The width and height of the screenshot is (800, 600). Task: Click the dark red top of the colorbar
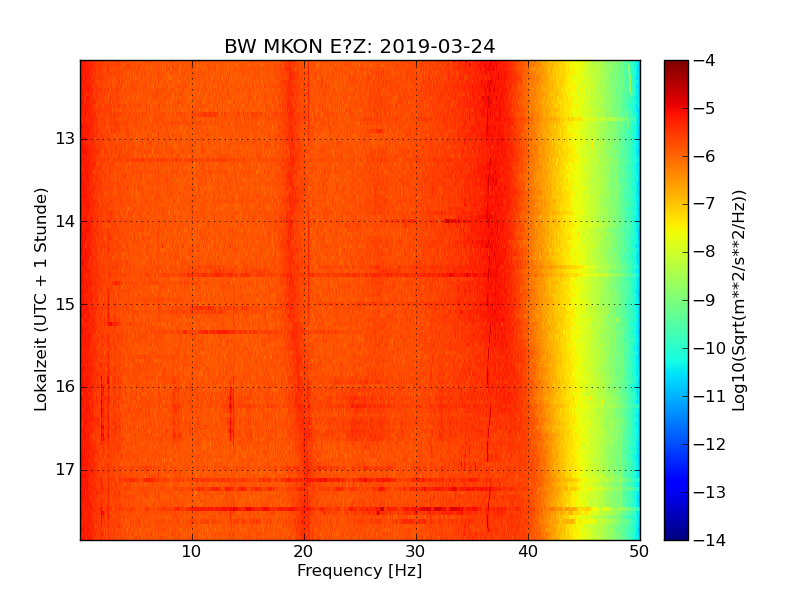tap(677, 66)
